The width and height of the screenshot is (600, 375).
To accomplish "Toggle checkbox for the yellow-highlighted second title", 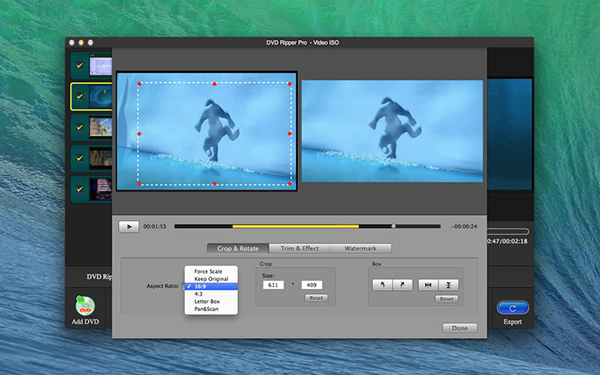I will point(80,96).
